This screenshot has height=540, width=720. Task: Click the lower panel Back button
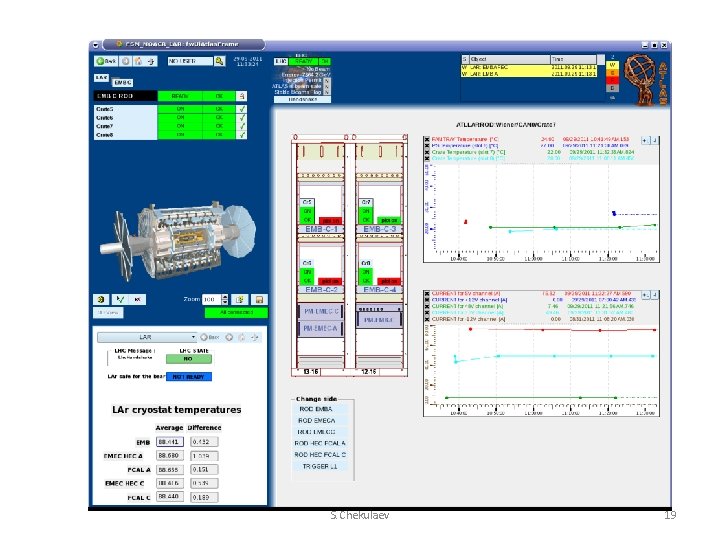tap(210, 338)
